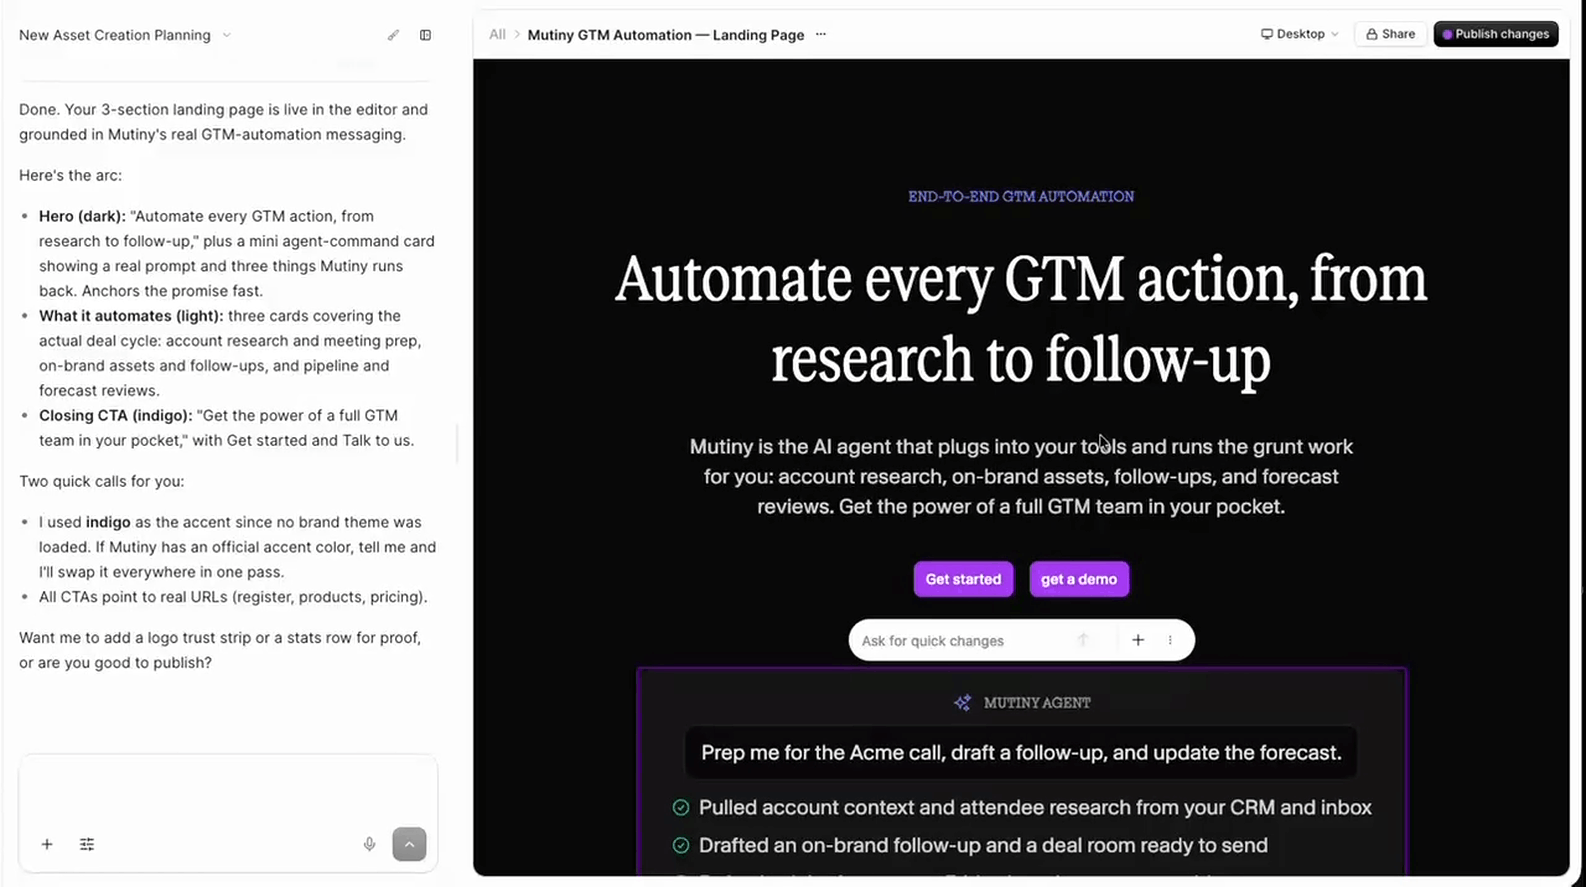Image resolution: width=1586 pixels, height=887 pixels.
Task: Select the 'Mutiny is the AI agent' paragraph
Action: [1021, 476]
